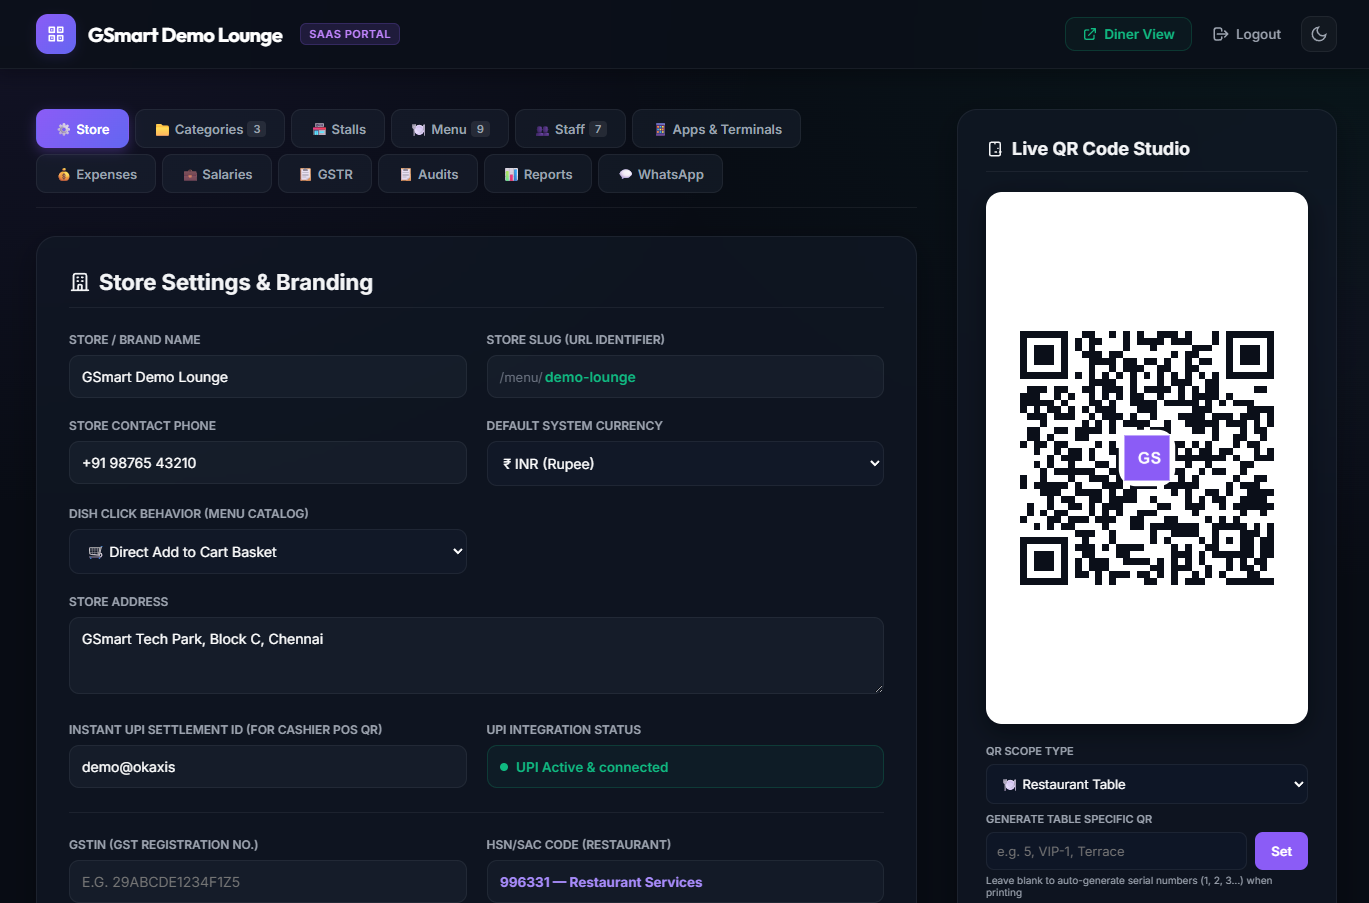
Task: Open the Expenses tab
Action: [x=96, y=174]
